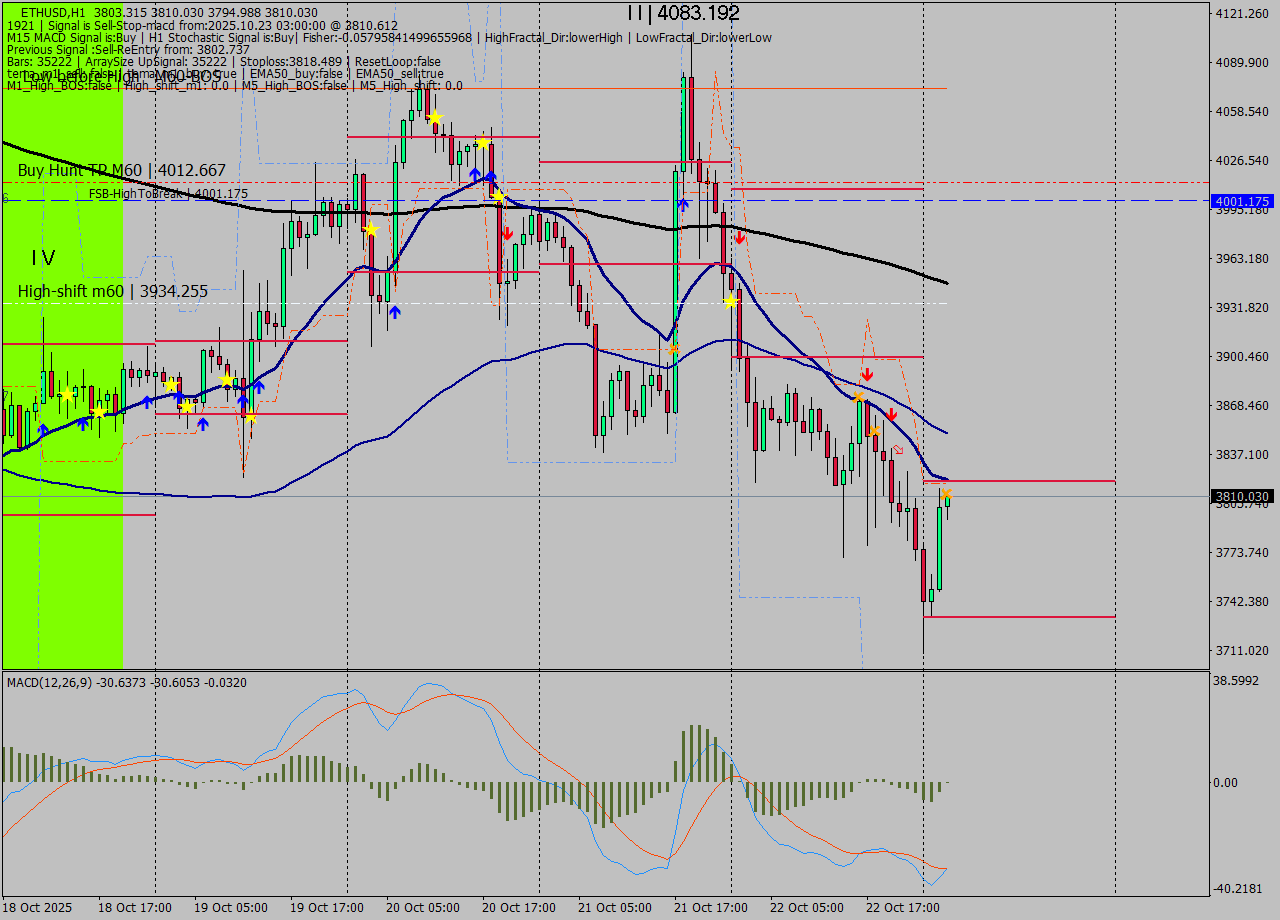Viewport: 1280px width, 920px height.
Task: Click the yellow star at the 20 Oct price peak
Action: (x=435, y=118)
